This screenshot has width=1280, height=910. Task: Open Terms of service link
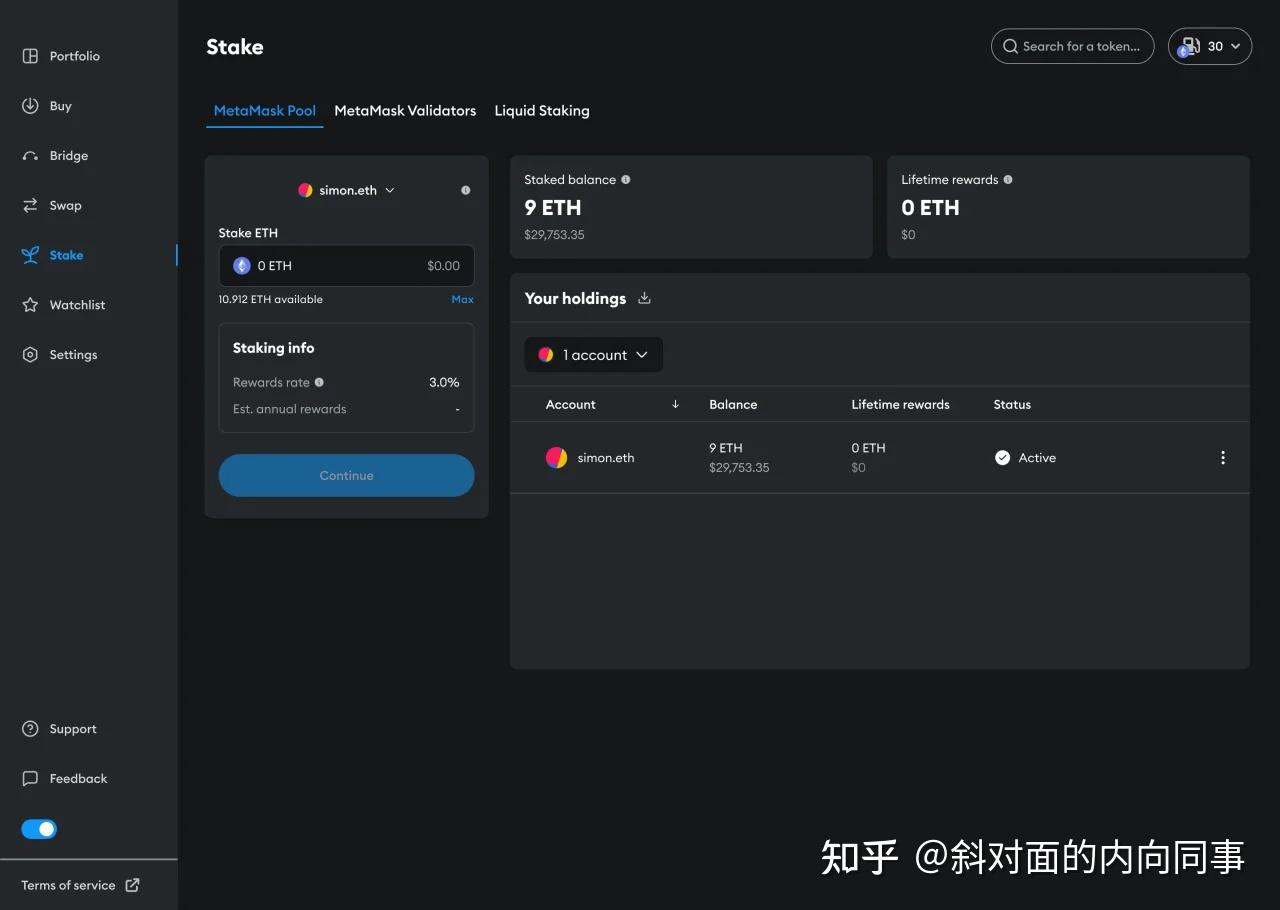(x=80, y=885)
